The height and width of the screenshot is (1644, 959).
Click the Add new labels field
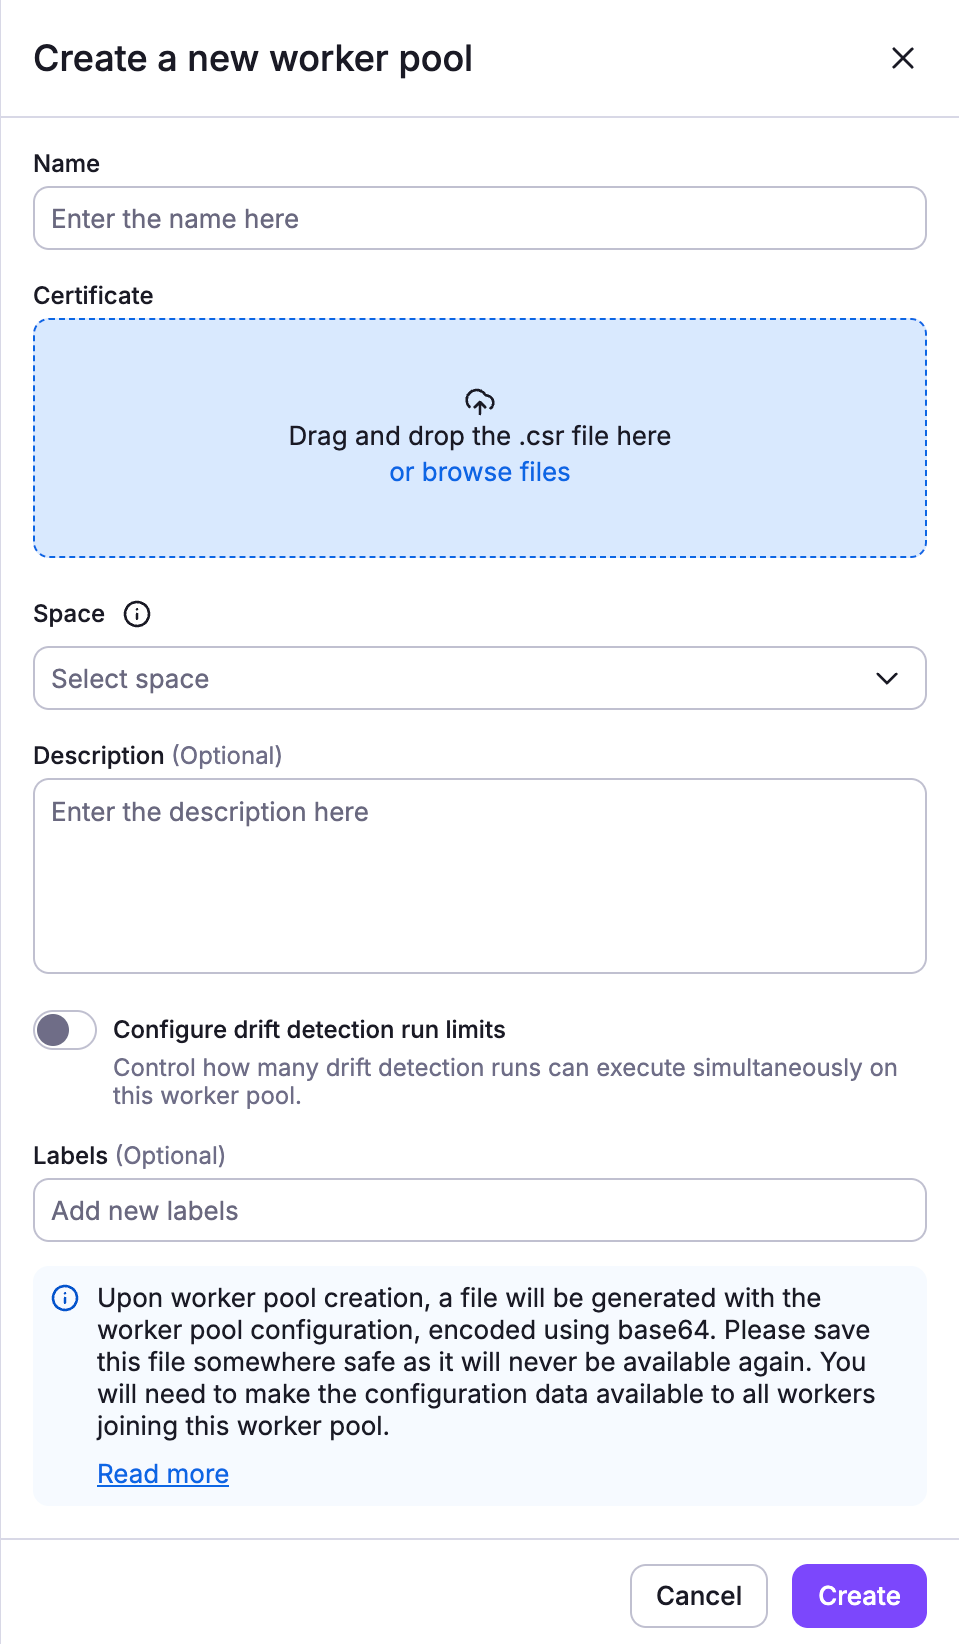(479, 1210)
